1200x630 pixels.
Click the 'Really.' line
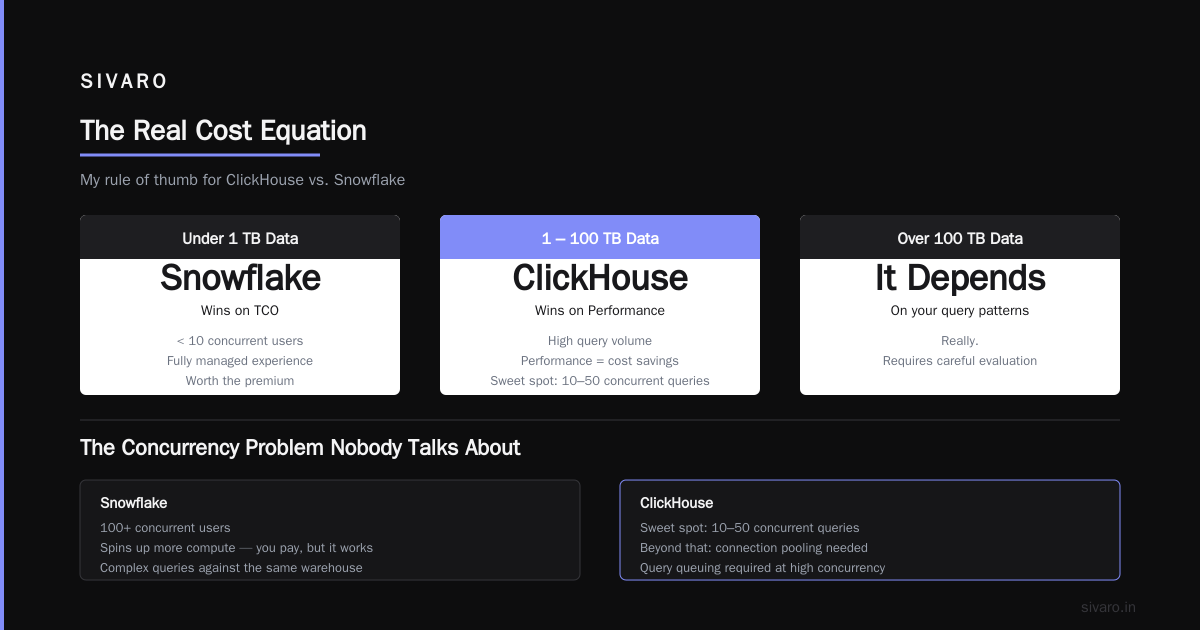[960, 341]
